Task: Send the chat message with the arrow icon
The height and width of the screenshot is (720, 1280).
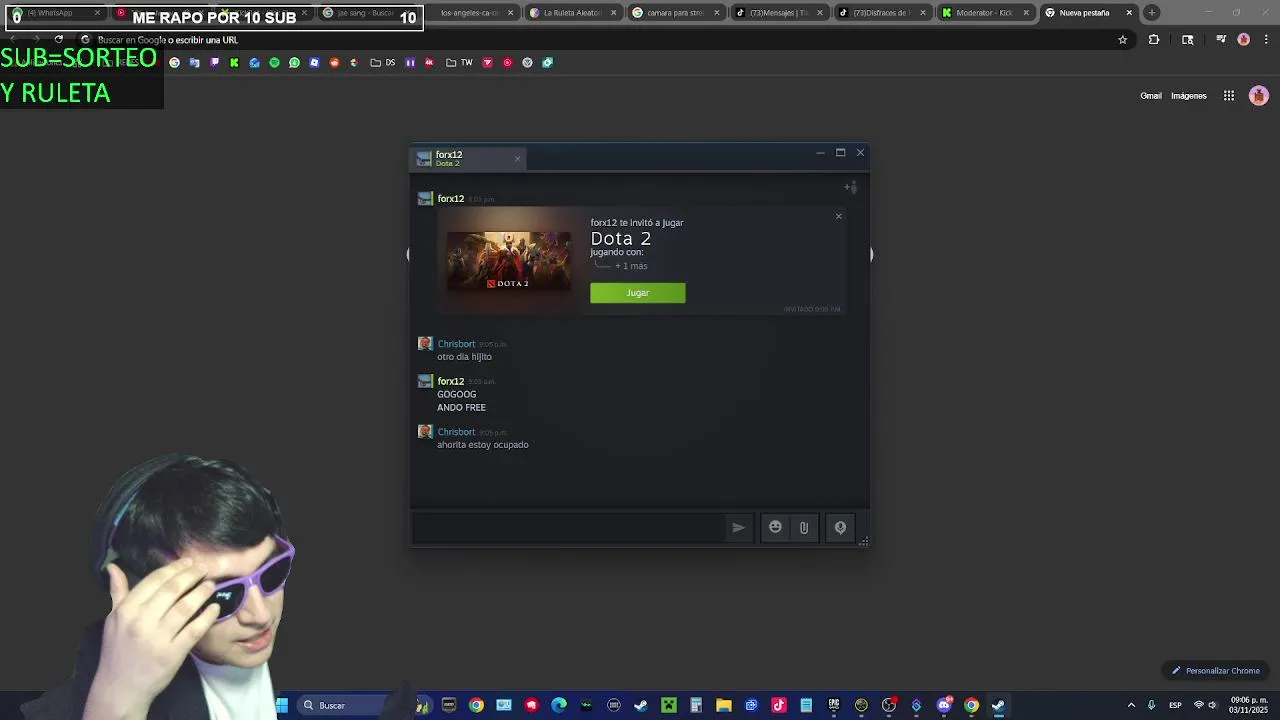Action: pyautogui.click(x=738, y=528)
